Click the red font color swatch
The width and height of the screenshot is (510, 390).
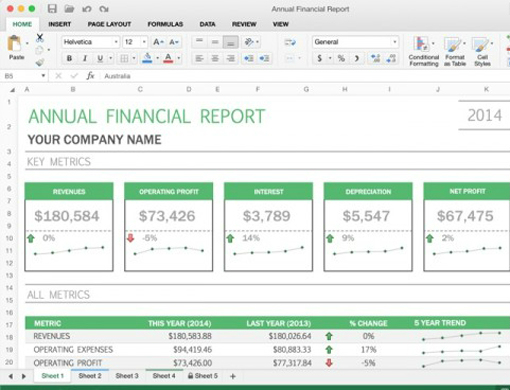coord(168,58)
